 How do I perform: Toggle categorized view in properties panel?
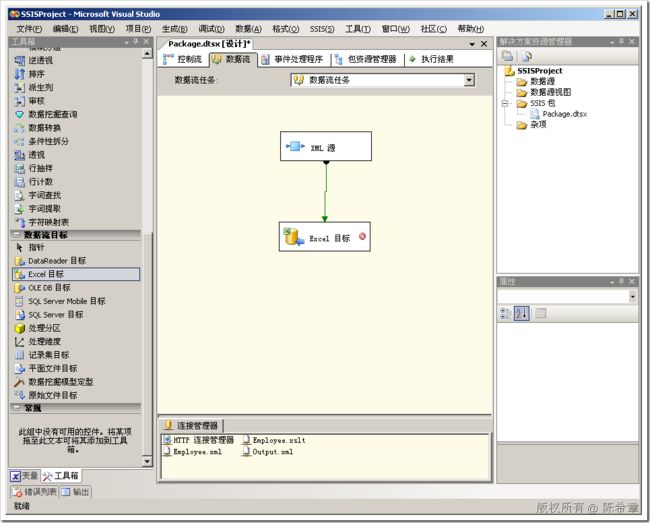(506, 314)
